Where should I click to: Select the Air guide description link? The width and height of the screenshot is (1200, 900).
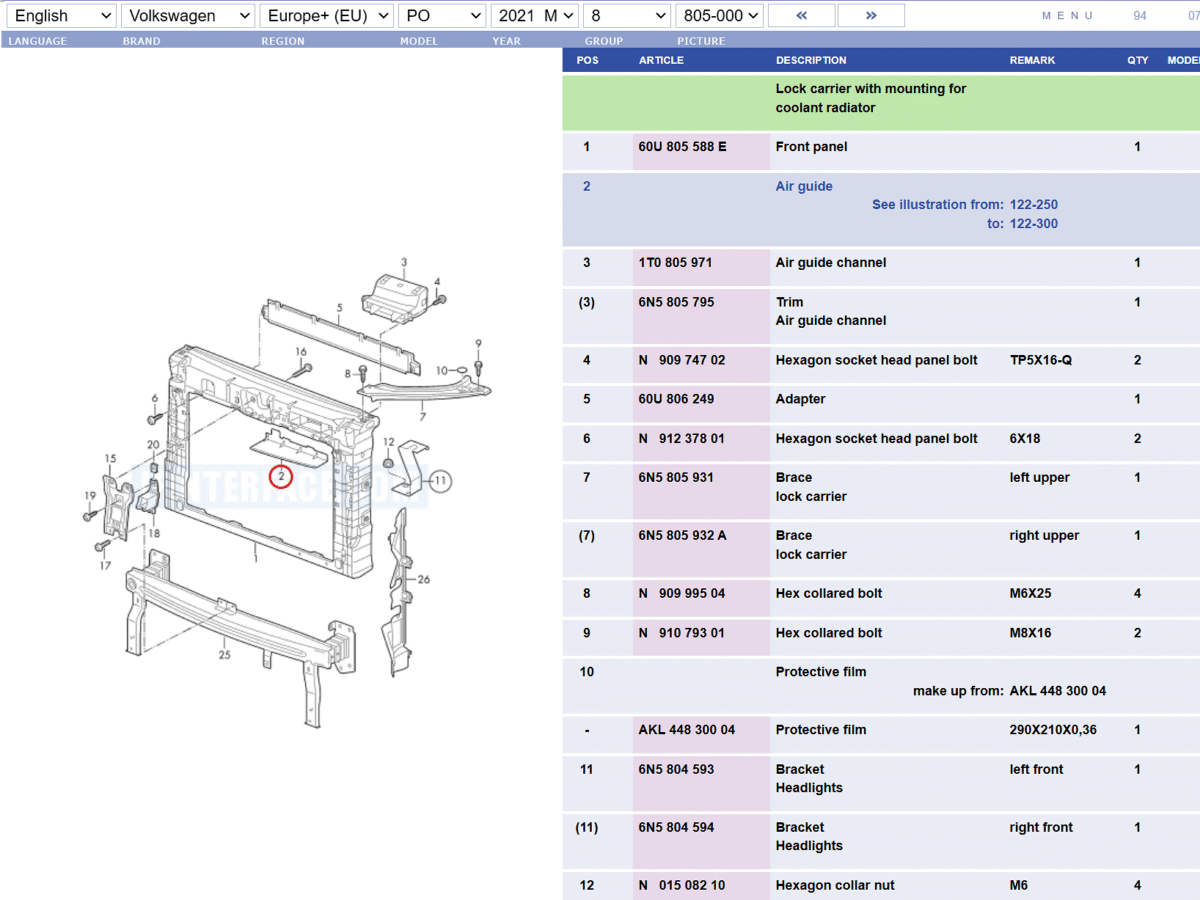pos(804,186)
